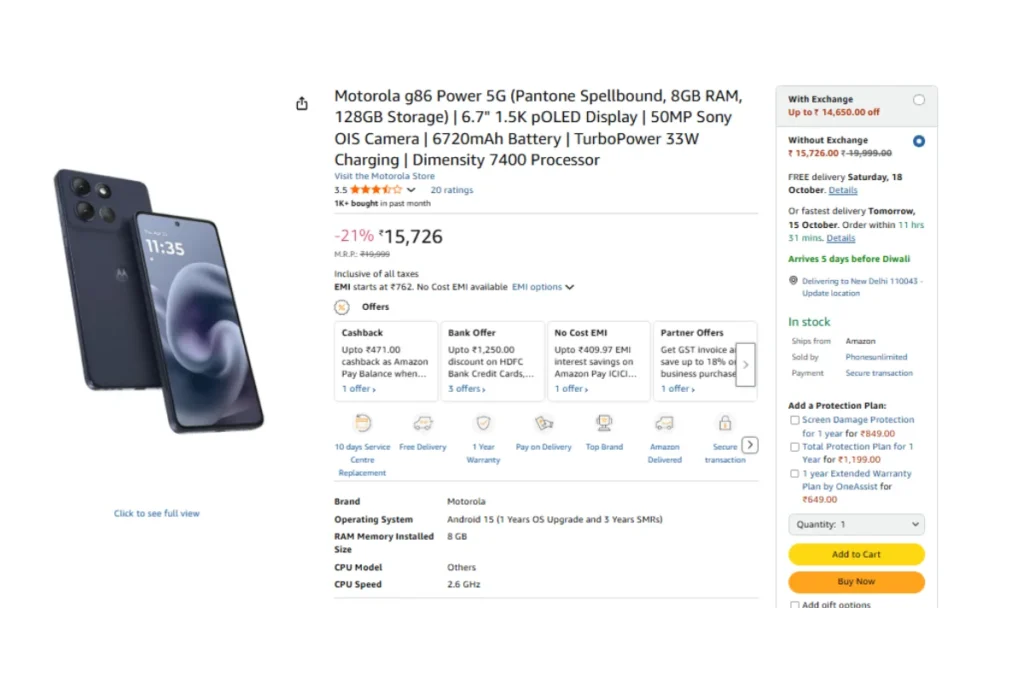This screenshot has height=683, width=1024.
Task: Check the Total Protection Plan checkbox
Action: [x=795, y=447]
